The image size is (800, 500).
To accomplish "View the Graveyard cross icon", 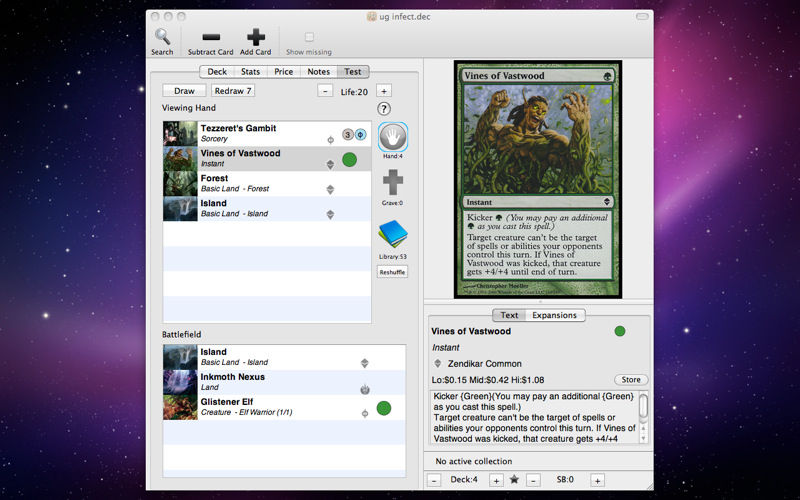I will click(393, 183).
